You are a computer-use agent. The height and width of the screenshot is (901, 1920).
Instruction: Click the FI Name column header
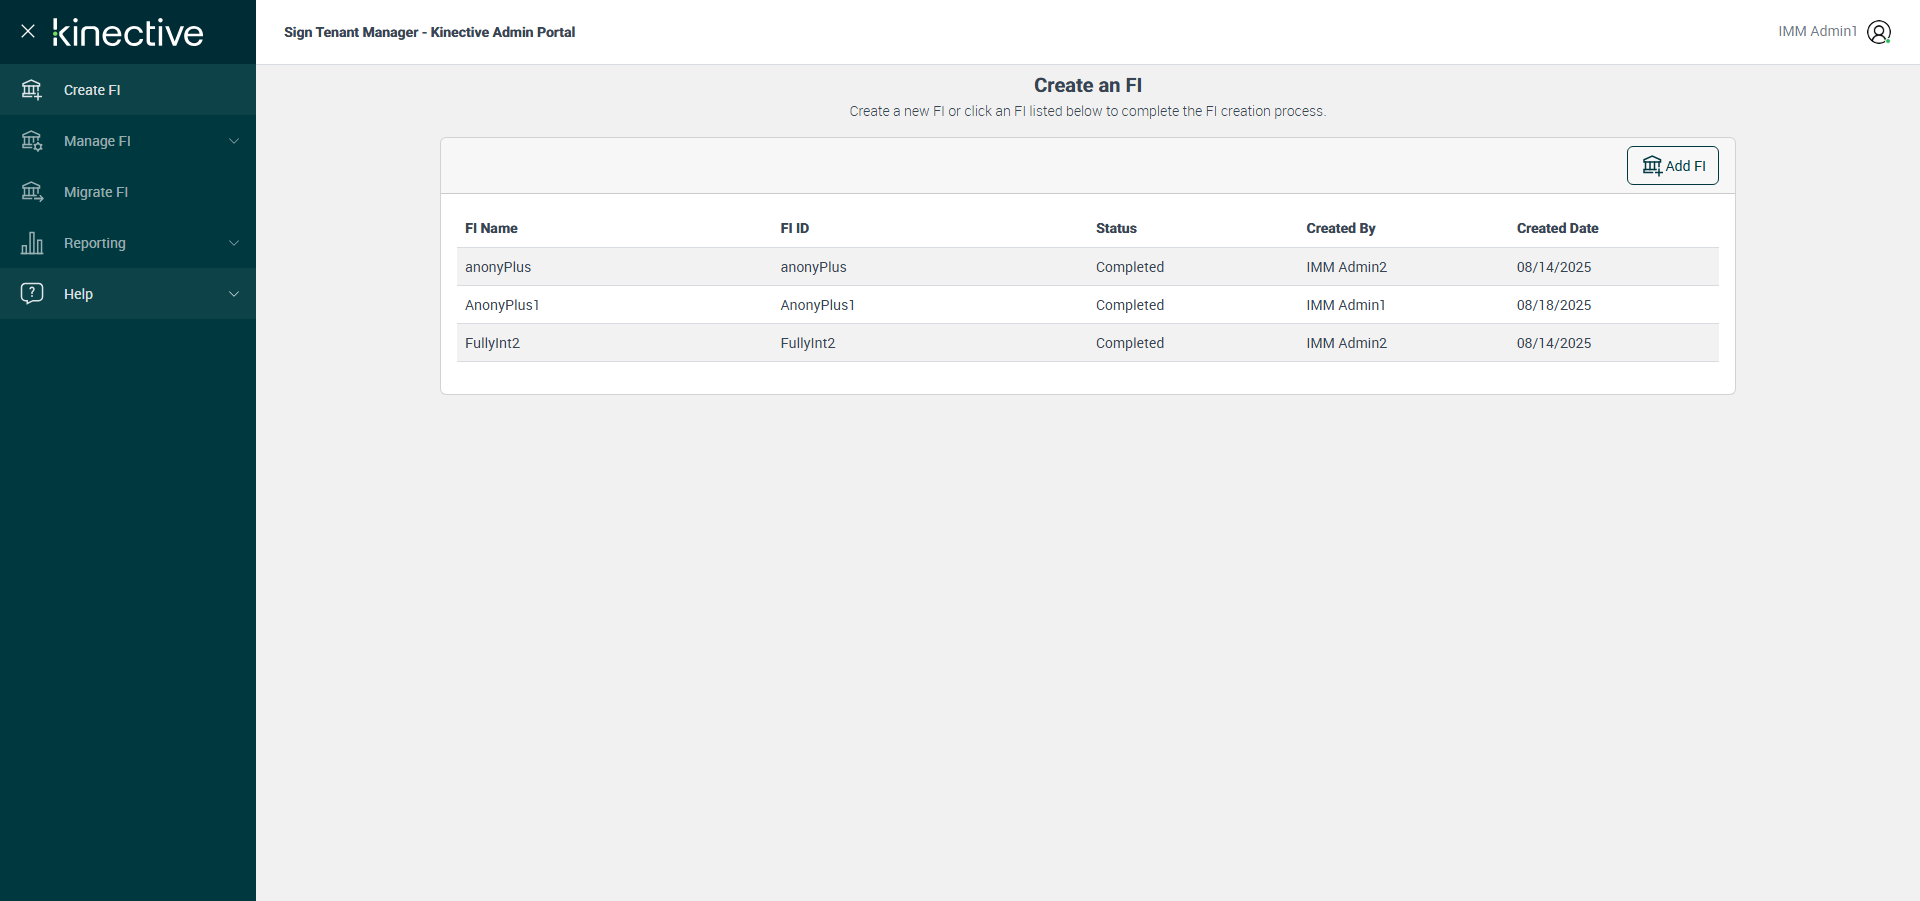(491, 228)
